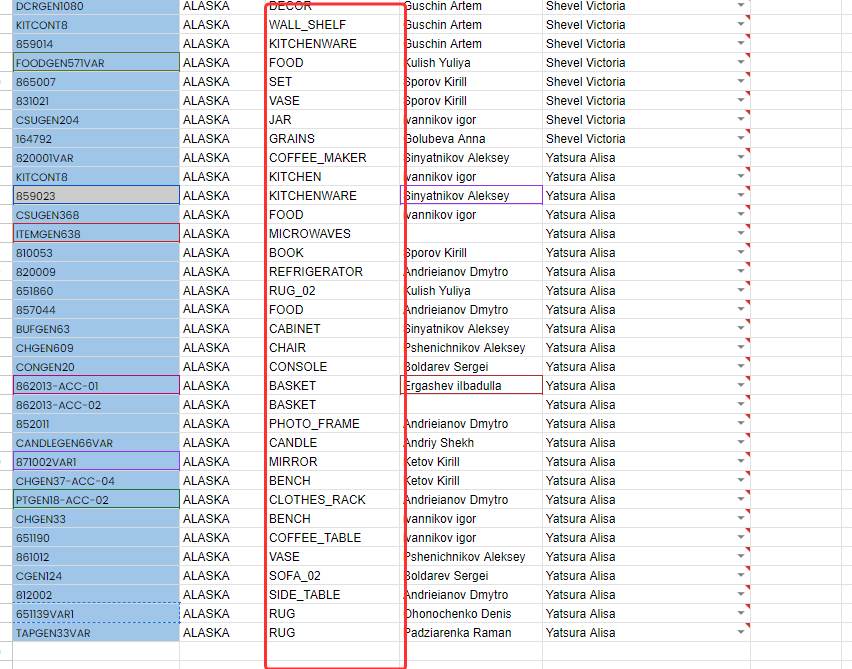Select the REFRIGERATOR cell

332,272
